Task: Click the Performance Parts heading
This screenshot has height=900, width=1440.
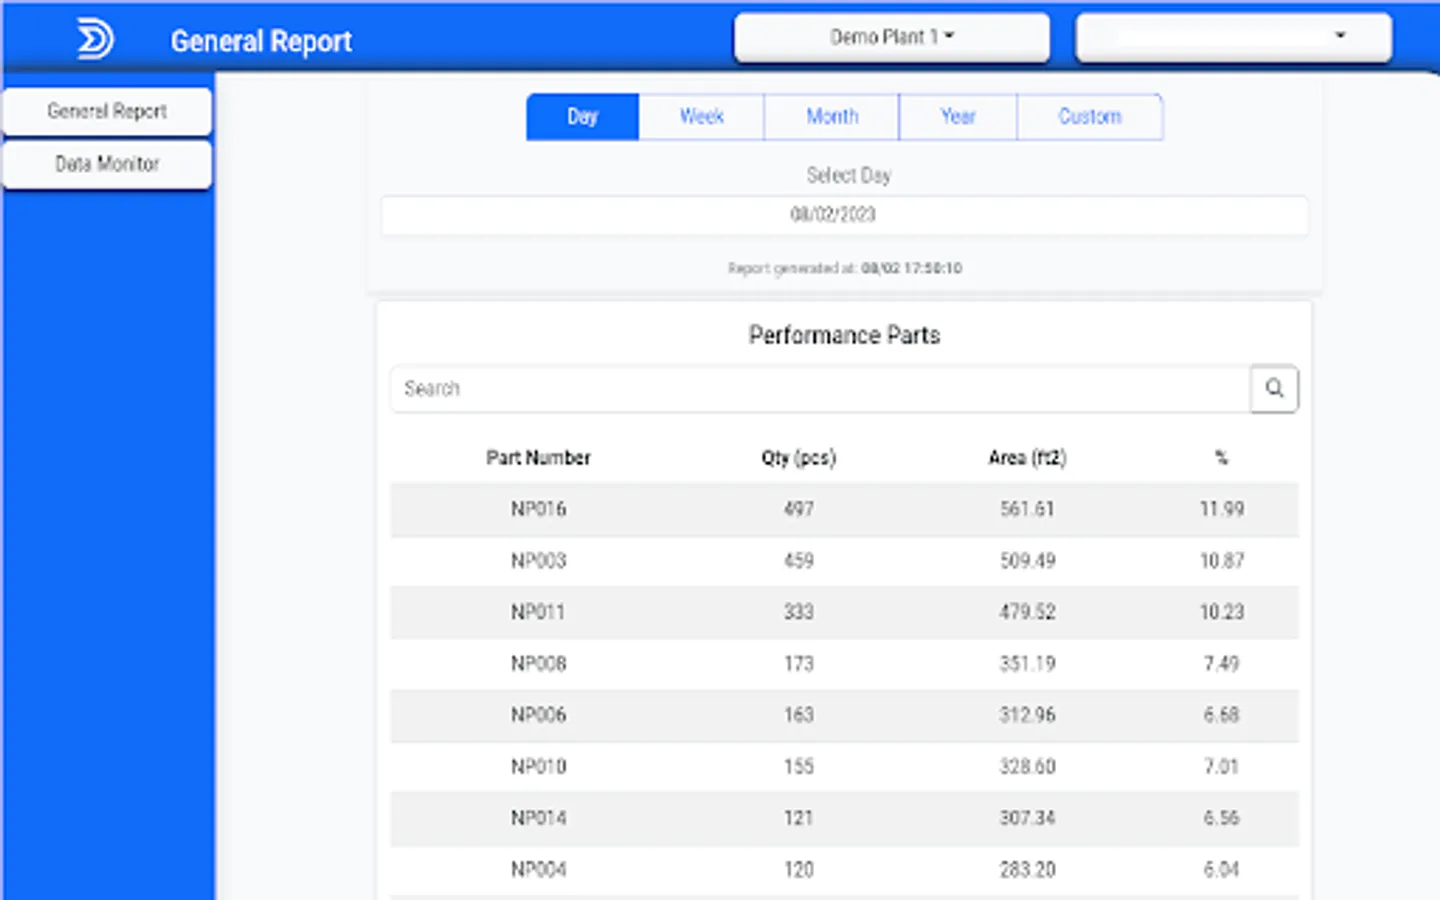Action: point(845,335)
